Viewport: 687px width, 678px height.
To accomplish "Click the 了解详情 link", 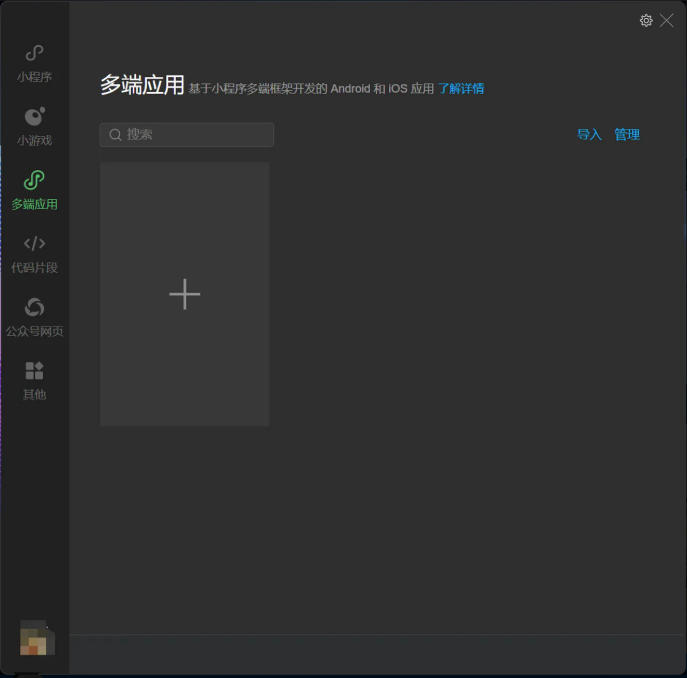I will (461, 89).
